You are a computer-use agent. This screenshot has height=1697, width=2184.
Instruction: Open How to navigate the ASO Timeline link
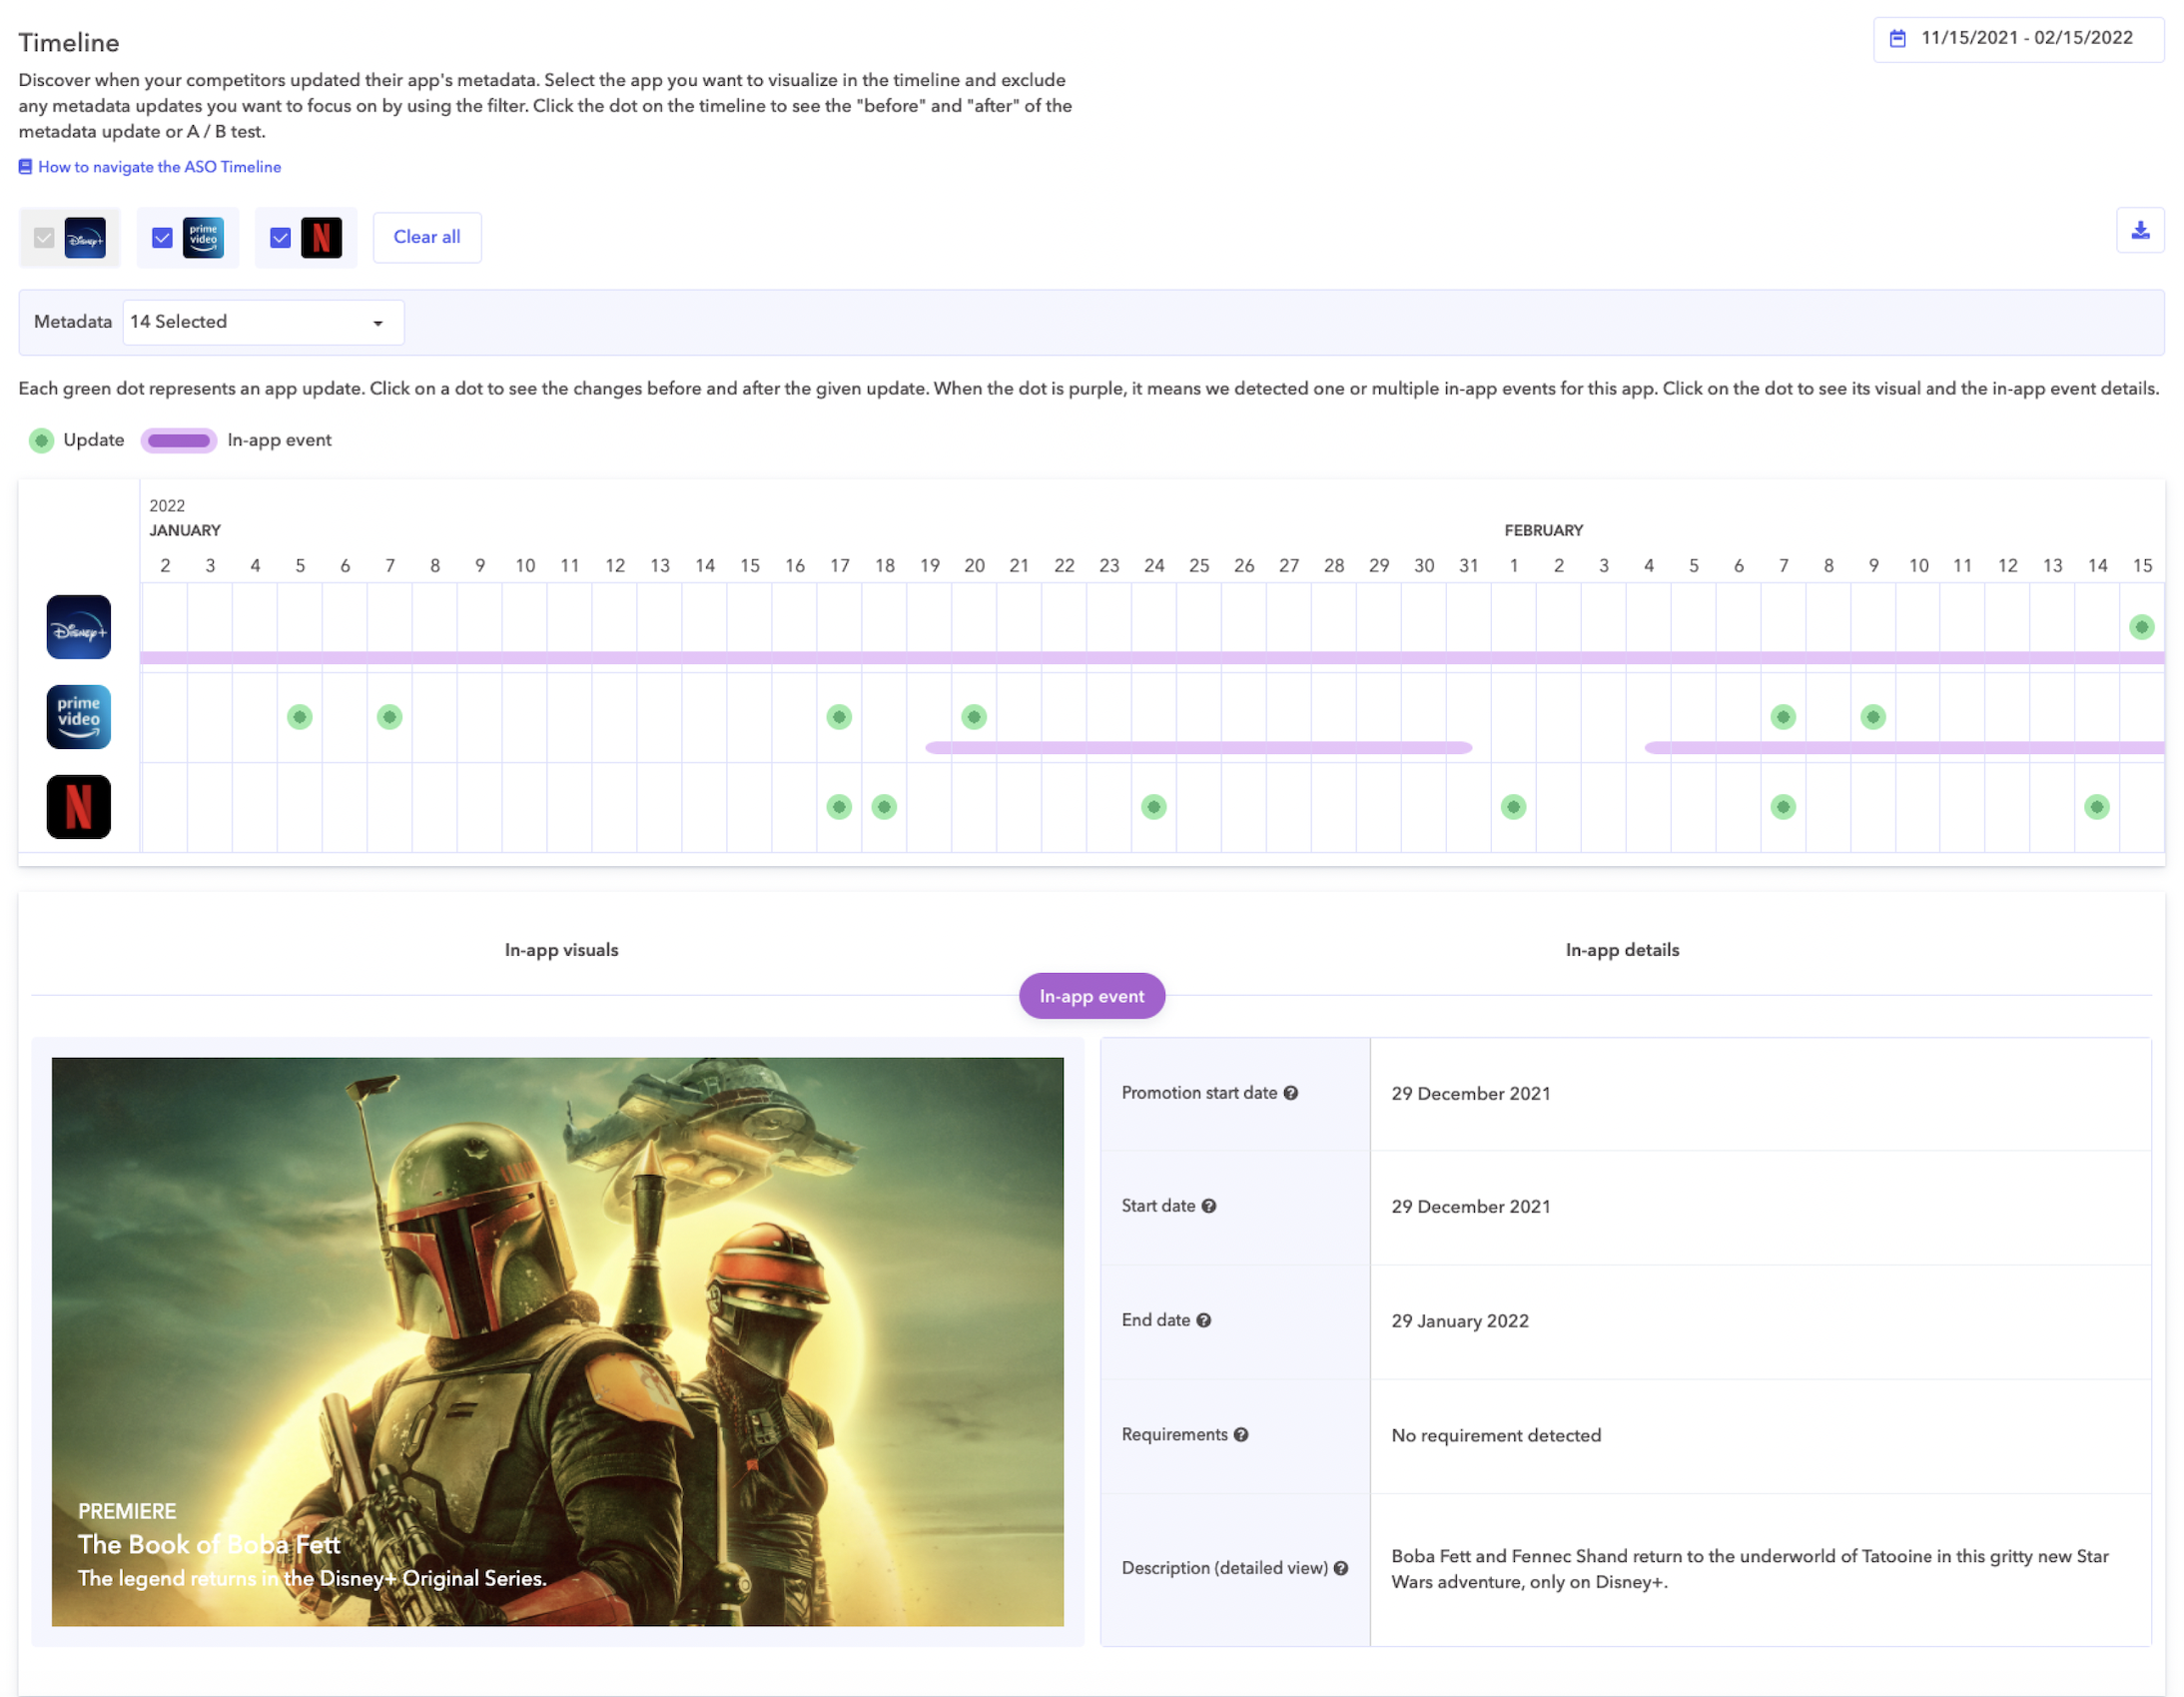click(159, 167)
